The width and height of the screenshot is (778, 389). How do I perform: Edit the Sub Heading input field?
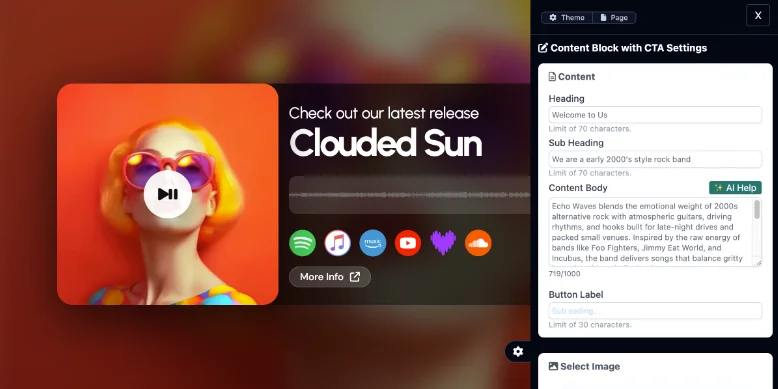(655, 159)
